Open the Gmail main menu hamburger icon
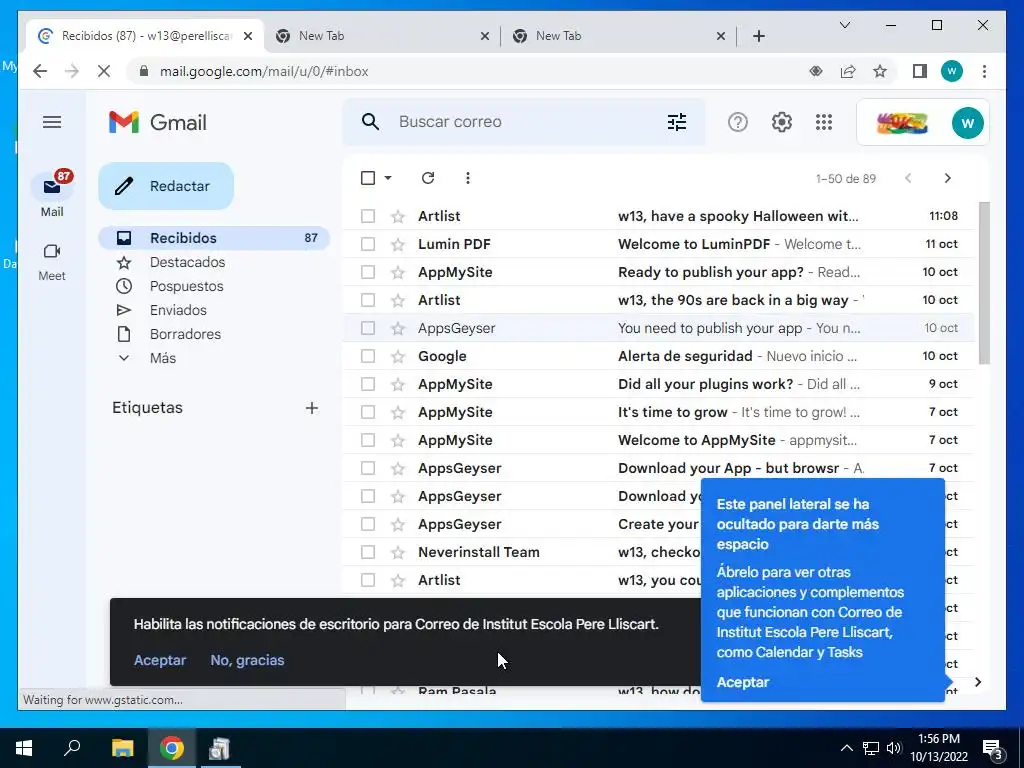 click(52, 122)
